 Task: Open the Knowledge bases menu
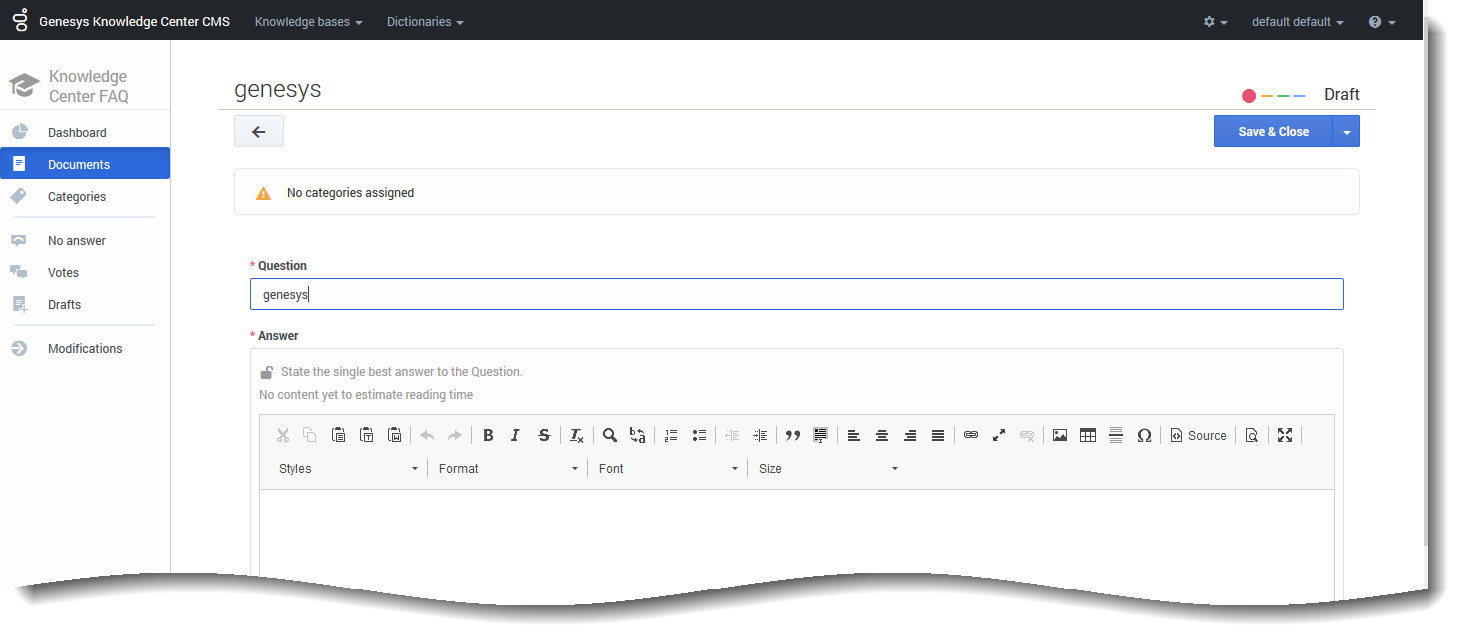tap(308, 22)
